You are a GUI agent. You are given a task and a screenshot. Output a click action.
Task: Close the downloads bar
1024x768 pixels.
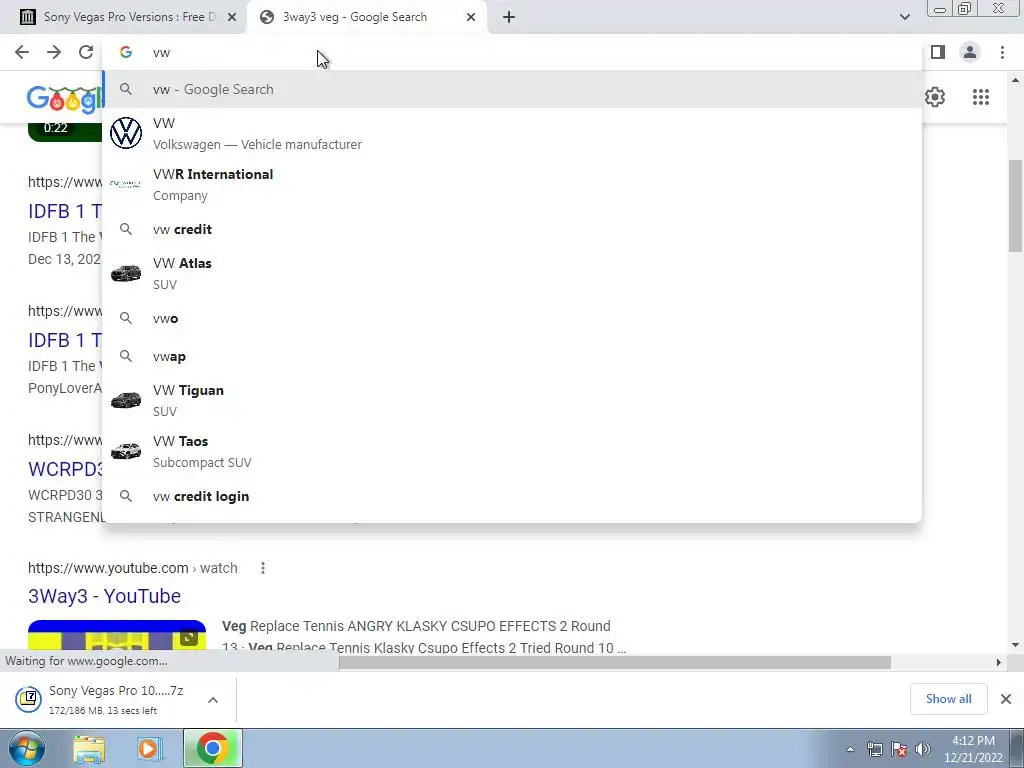pos(1006,699)
